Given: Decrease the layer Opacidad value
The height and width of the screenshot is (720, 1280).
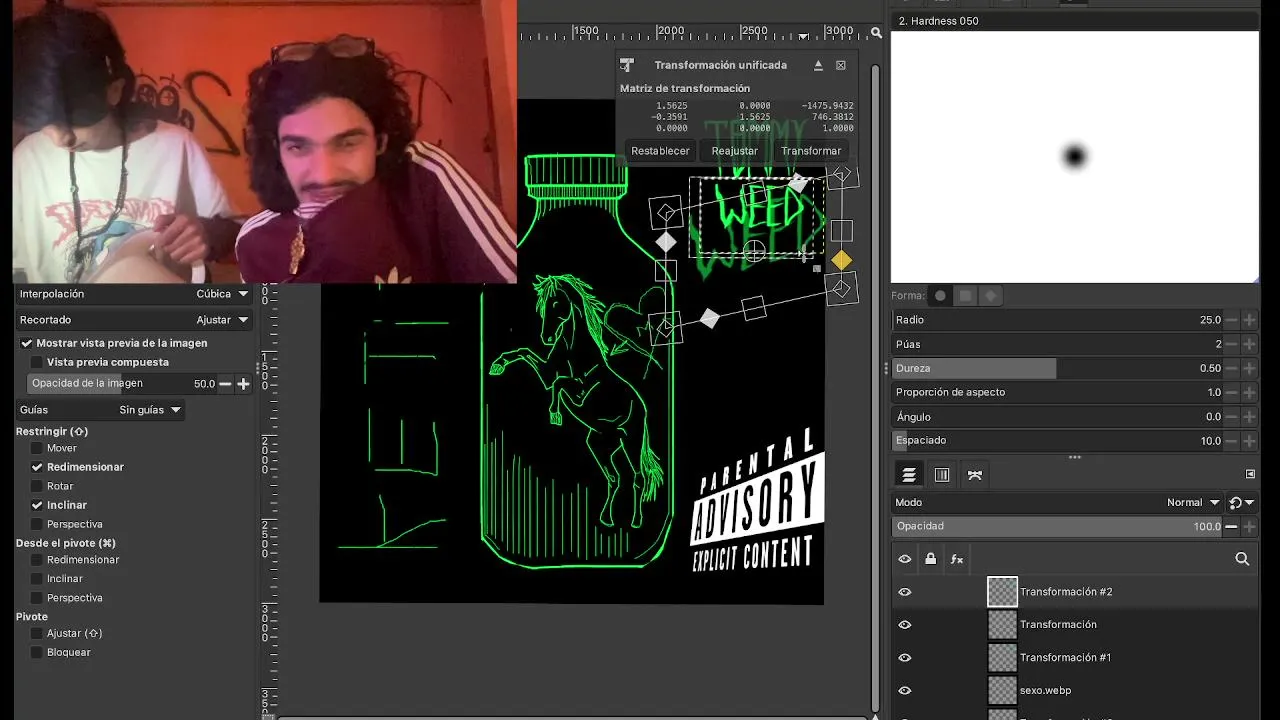Looking at the screenshot, I should click(x=1231, y=526).
